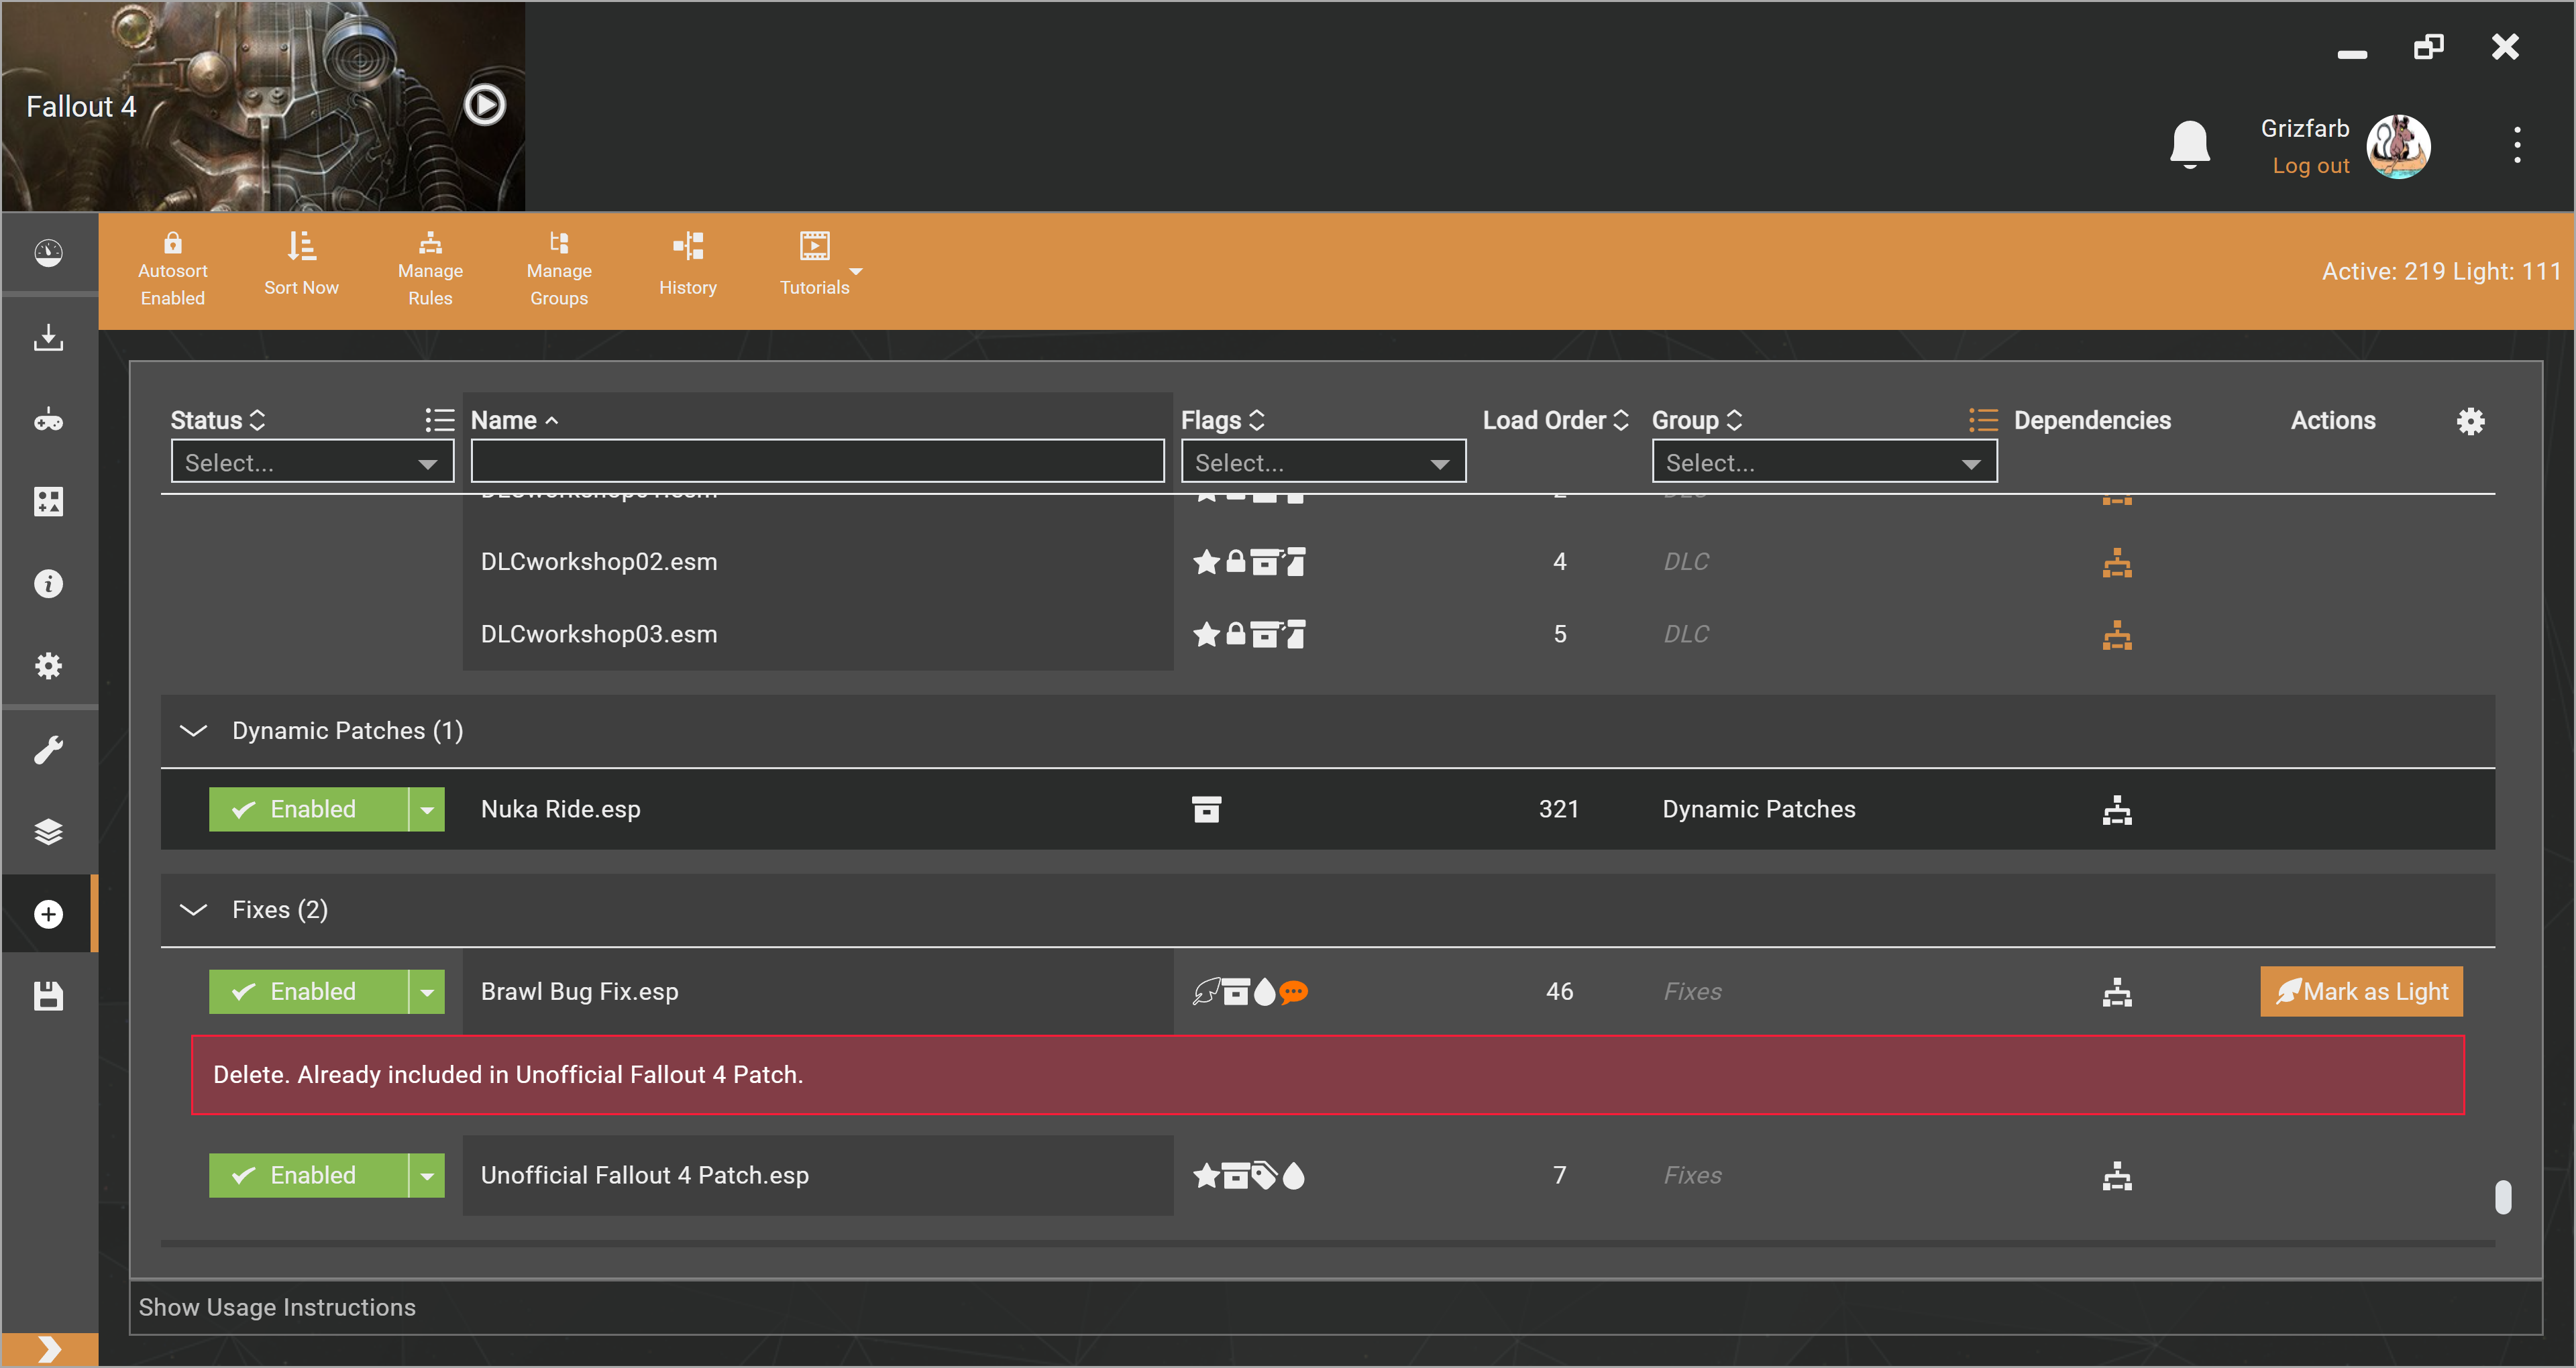Open status dropdown for Unofficial Fallout 4 Patch.esp
Viewport: 2576px width, 1368px height.
[x=427, y=1175]
